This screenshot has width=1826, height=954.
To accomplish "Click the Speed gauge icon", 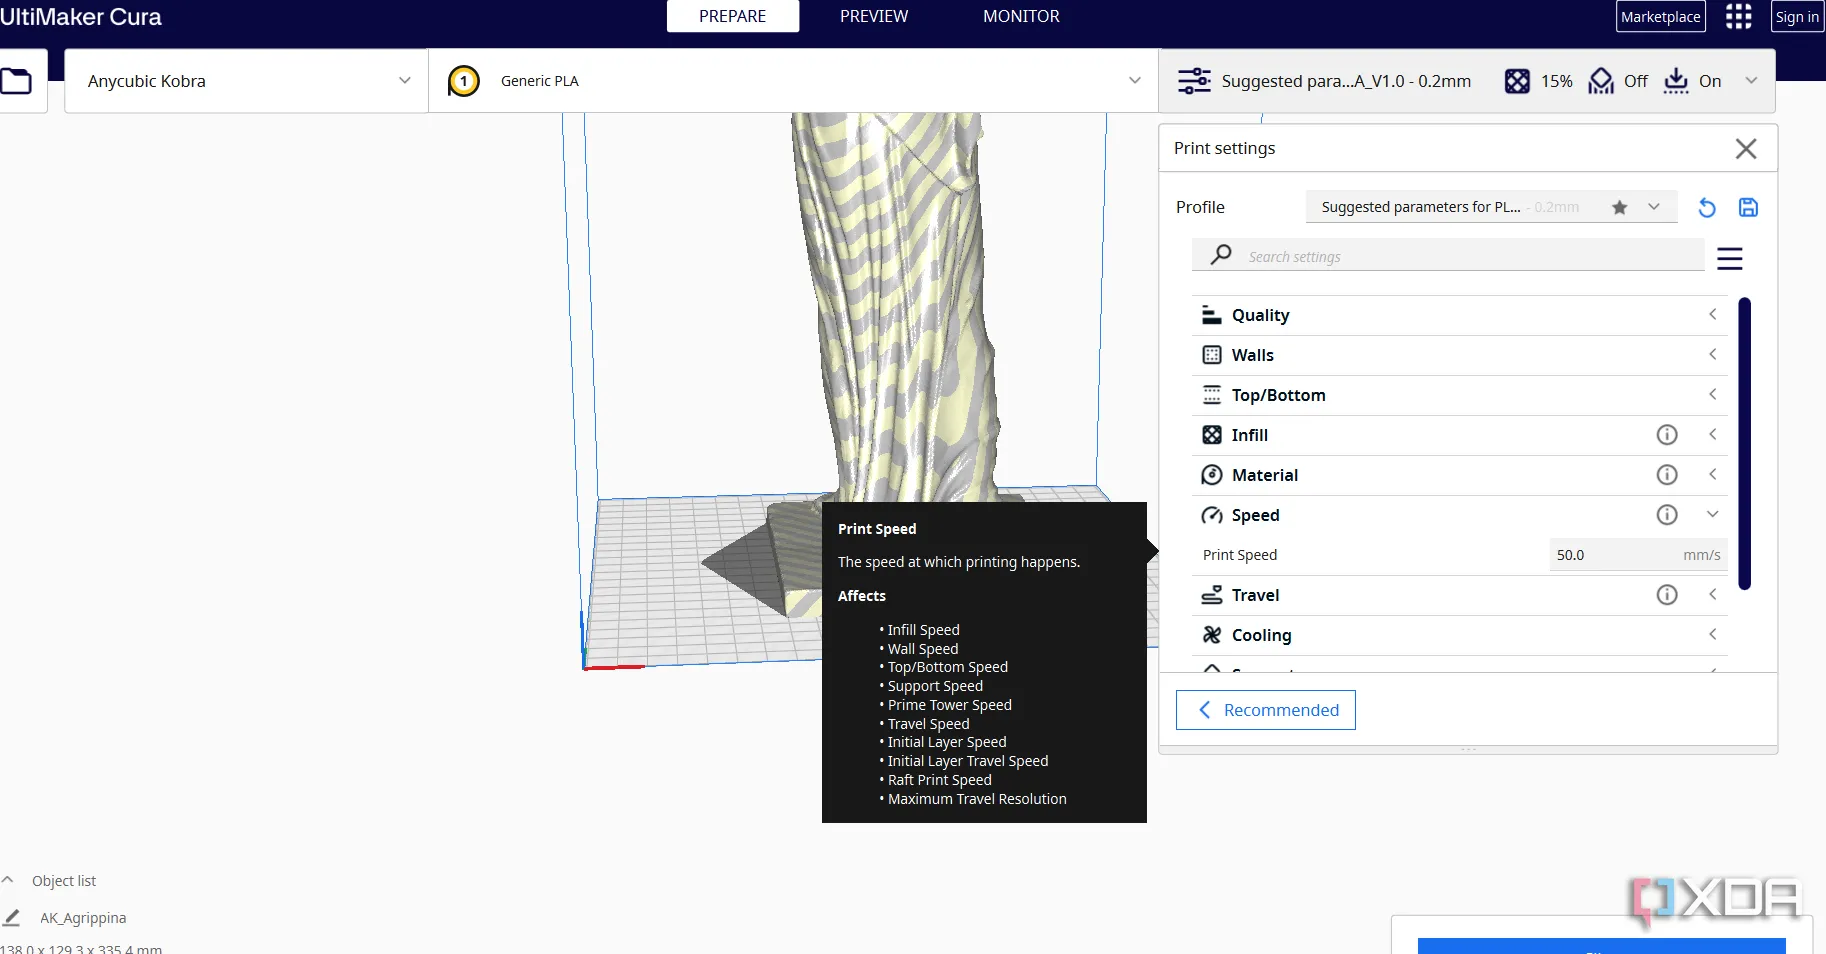I will point(1212,515).
